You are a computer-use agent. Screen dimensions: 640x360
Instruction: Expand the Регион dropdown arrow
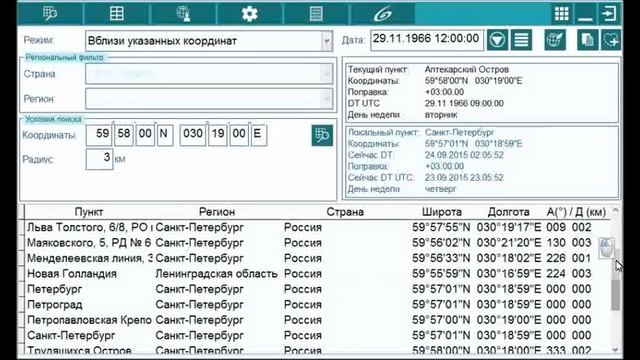point(327,99)
